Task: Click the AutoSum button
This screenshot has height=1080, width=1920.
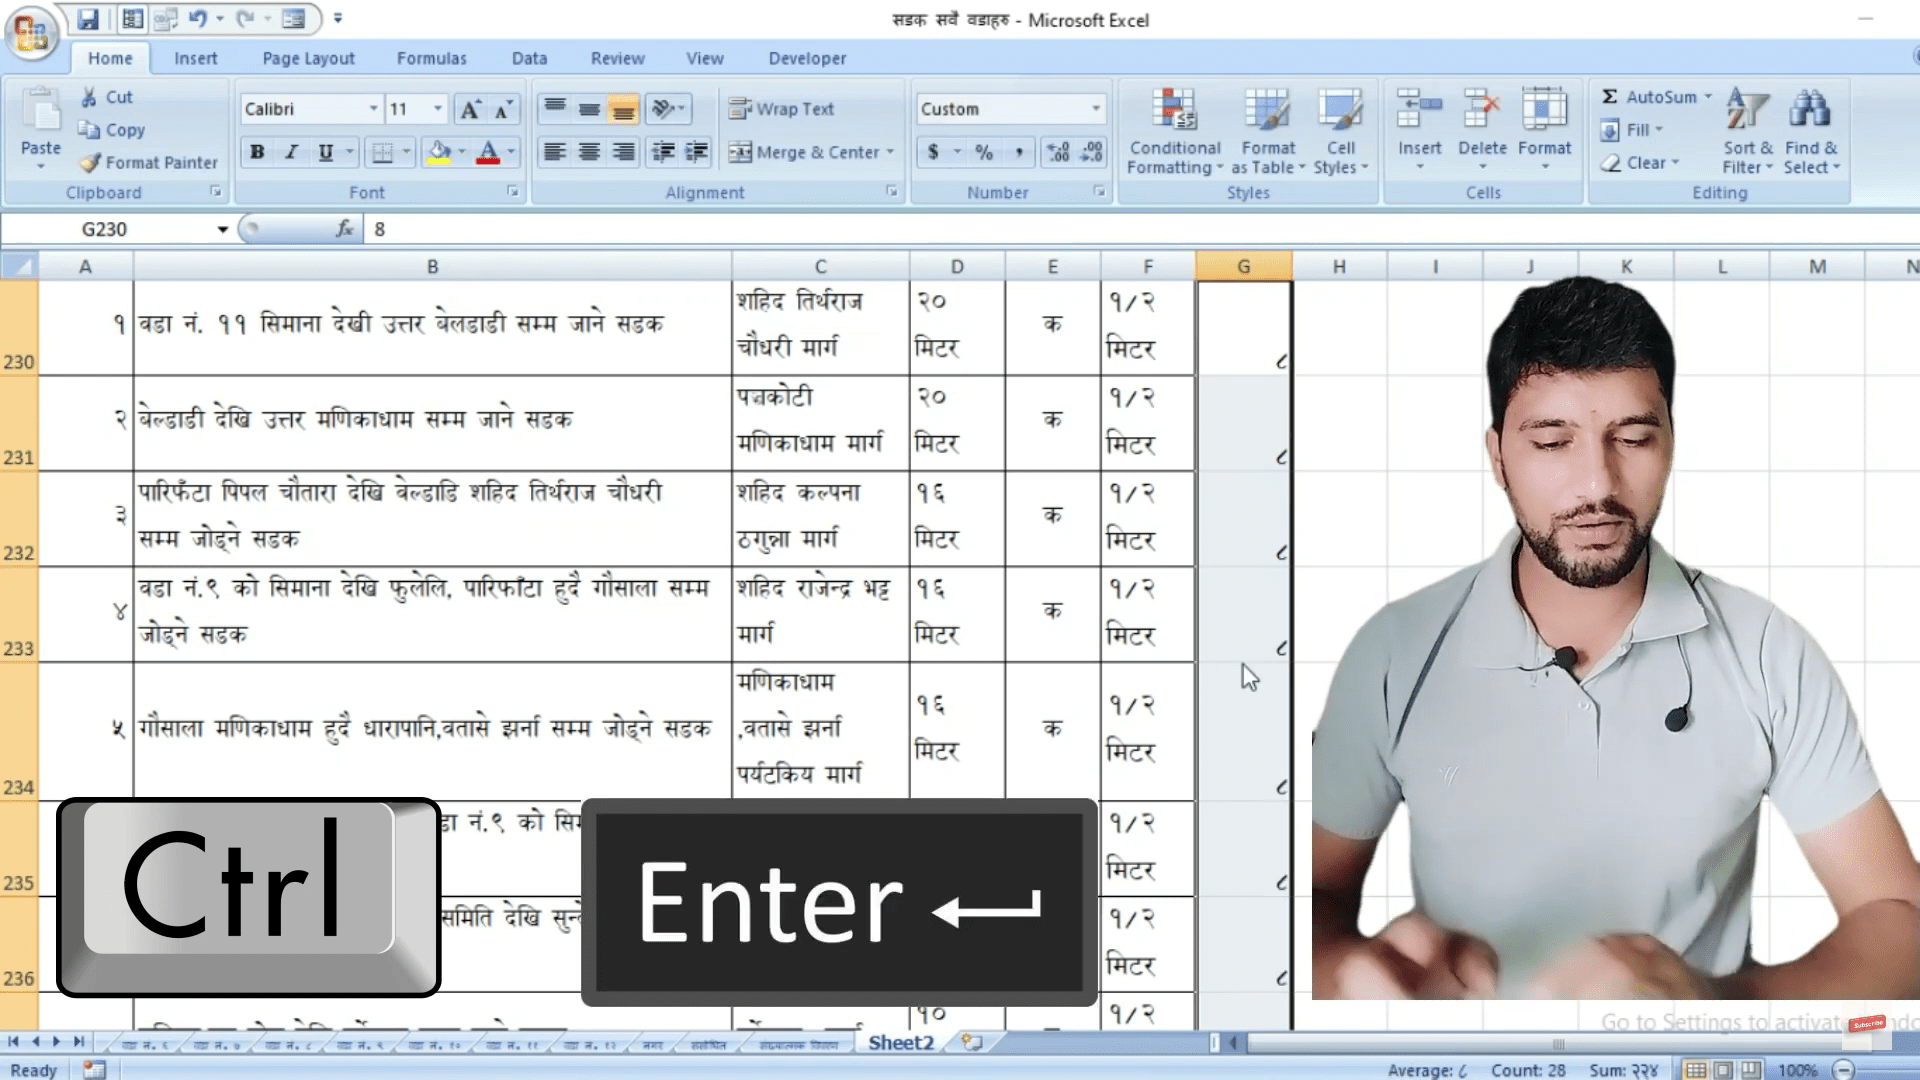Action: 1648,97
